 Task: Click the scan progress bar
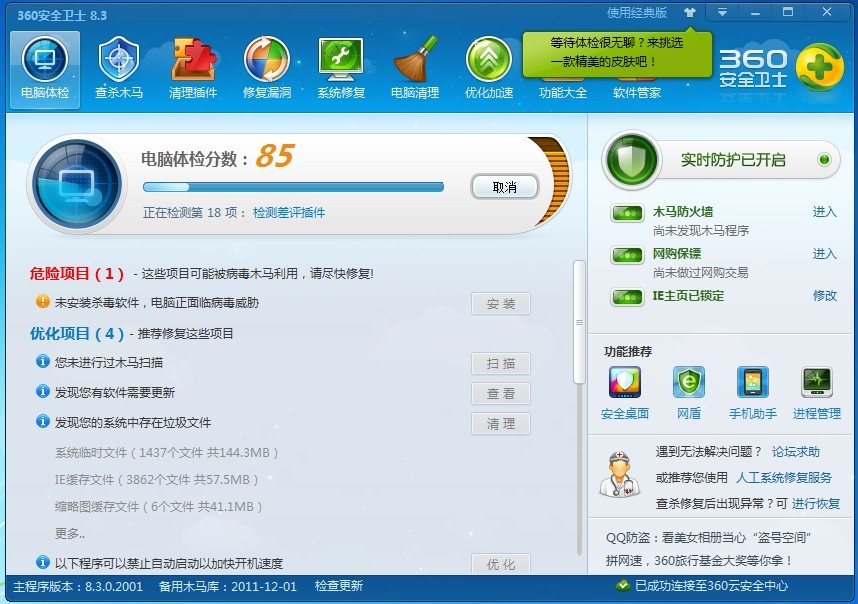tap(293, 187)
